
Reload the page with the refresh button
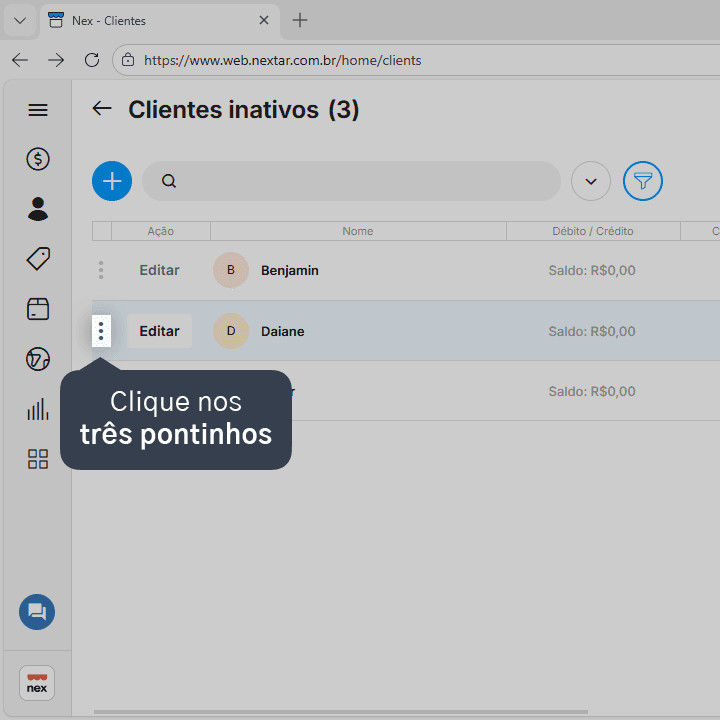pyautogui.click(x=92, y=60)
